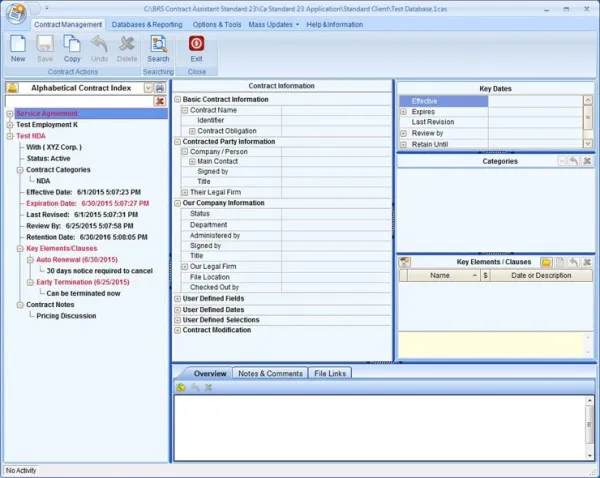Expand the Contract Obligation row

point(192,131)
